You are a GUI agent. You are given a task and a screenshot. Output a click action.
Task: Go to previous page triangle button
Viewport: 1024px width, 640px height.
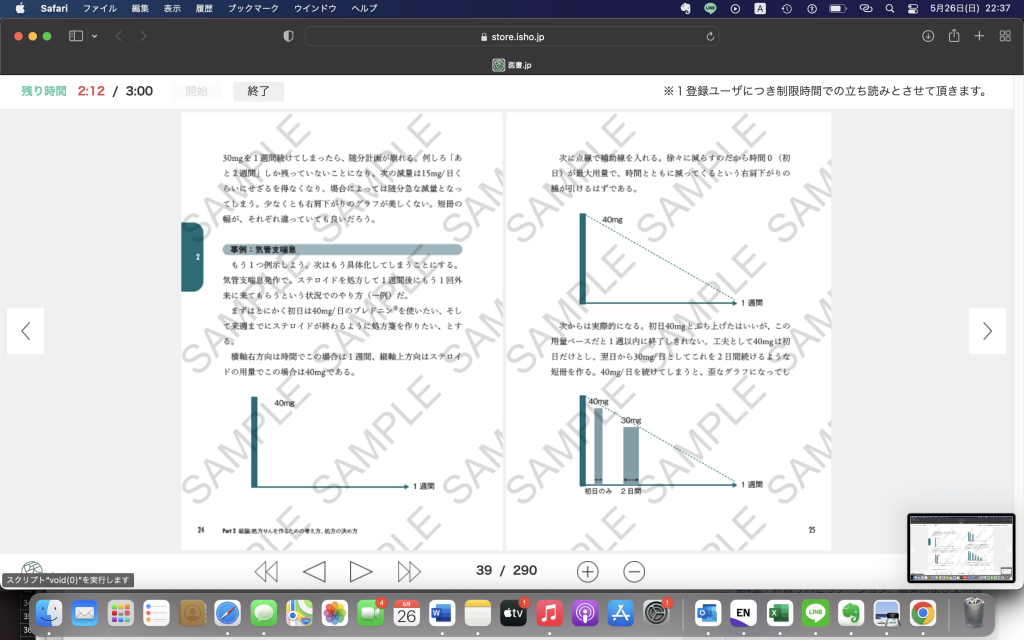pos(314,571)
